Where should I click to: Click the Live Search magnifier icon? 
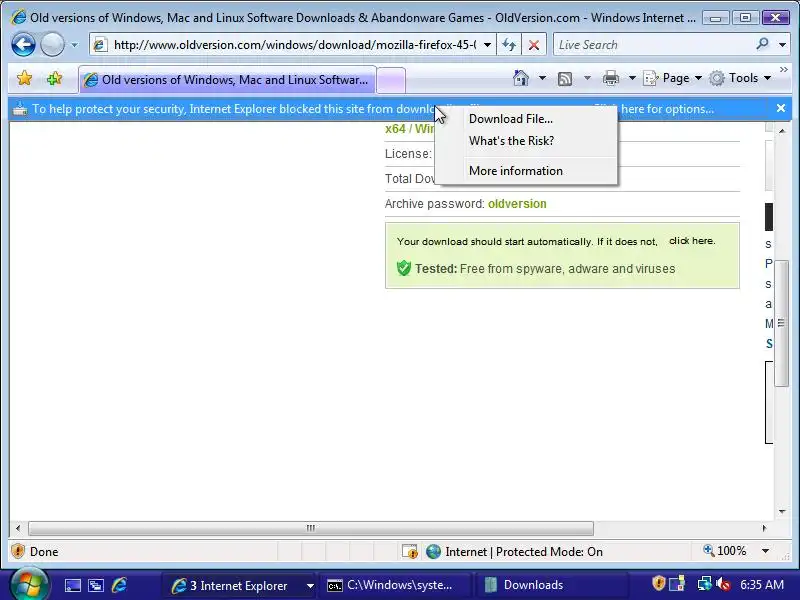[x=762, y=44]
